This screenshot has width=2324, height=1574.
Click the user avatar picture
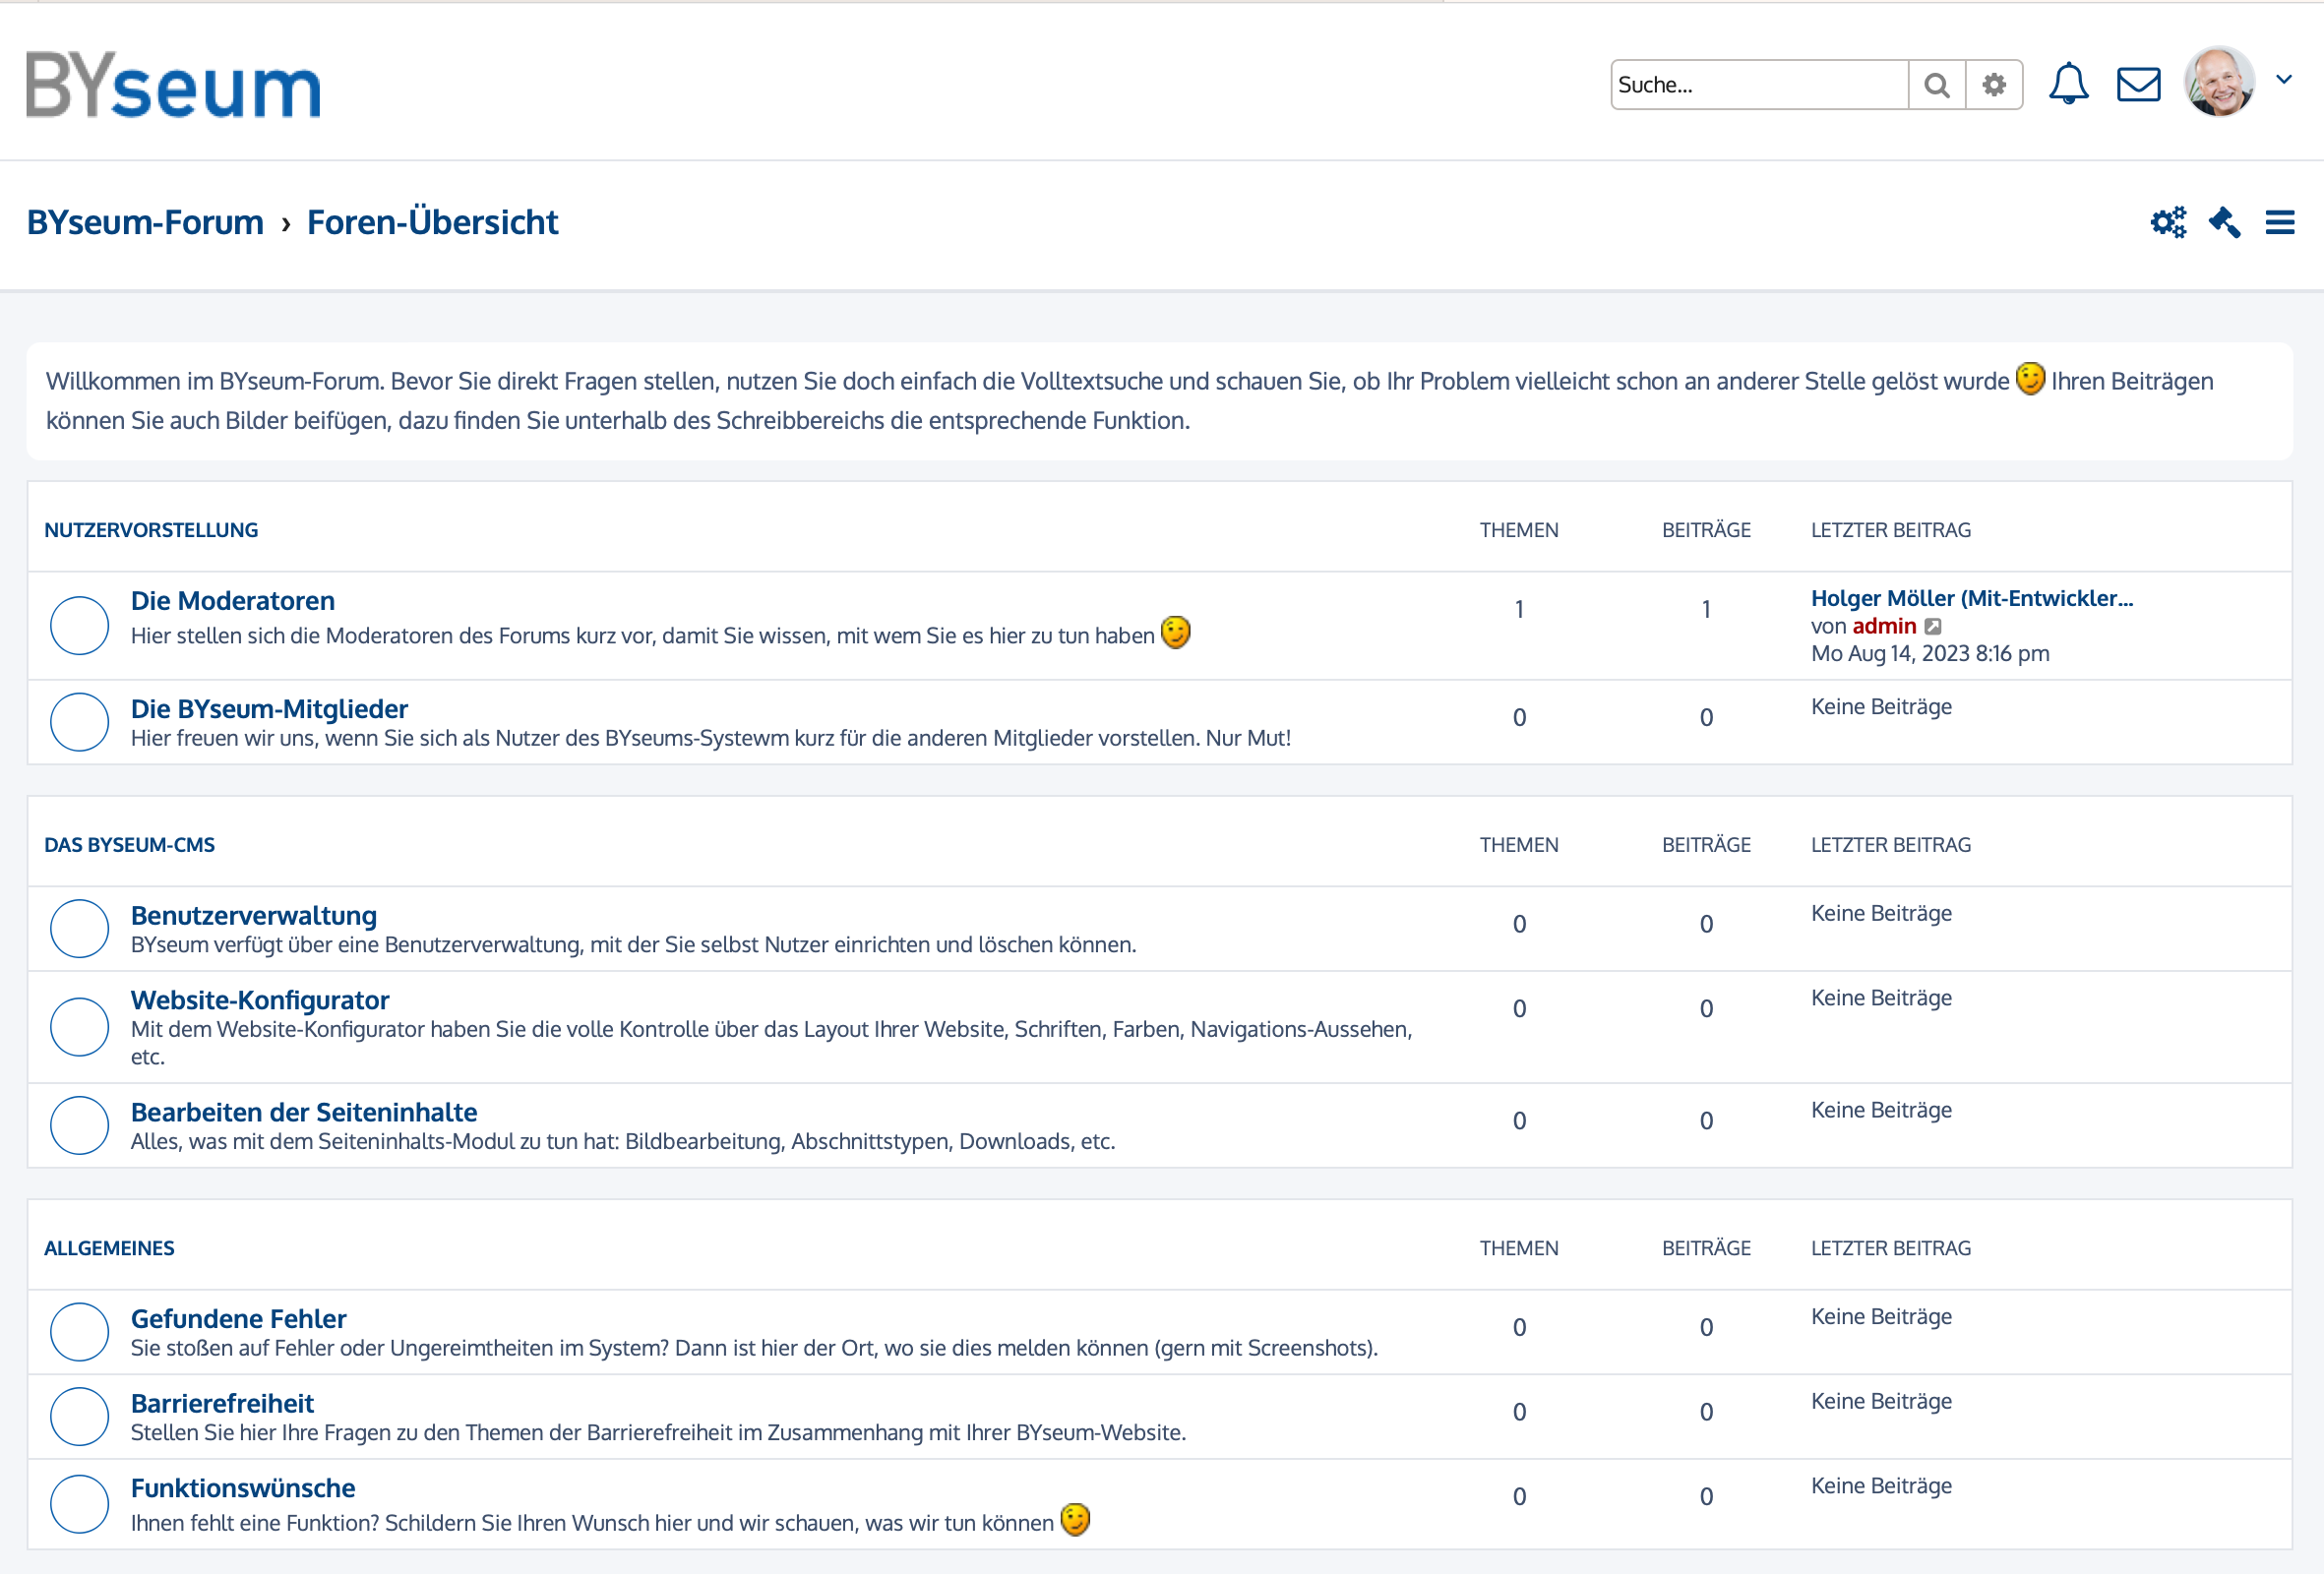coord(2218,82)
